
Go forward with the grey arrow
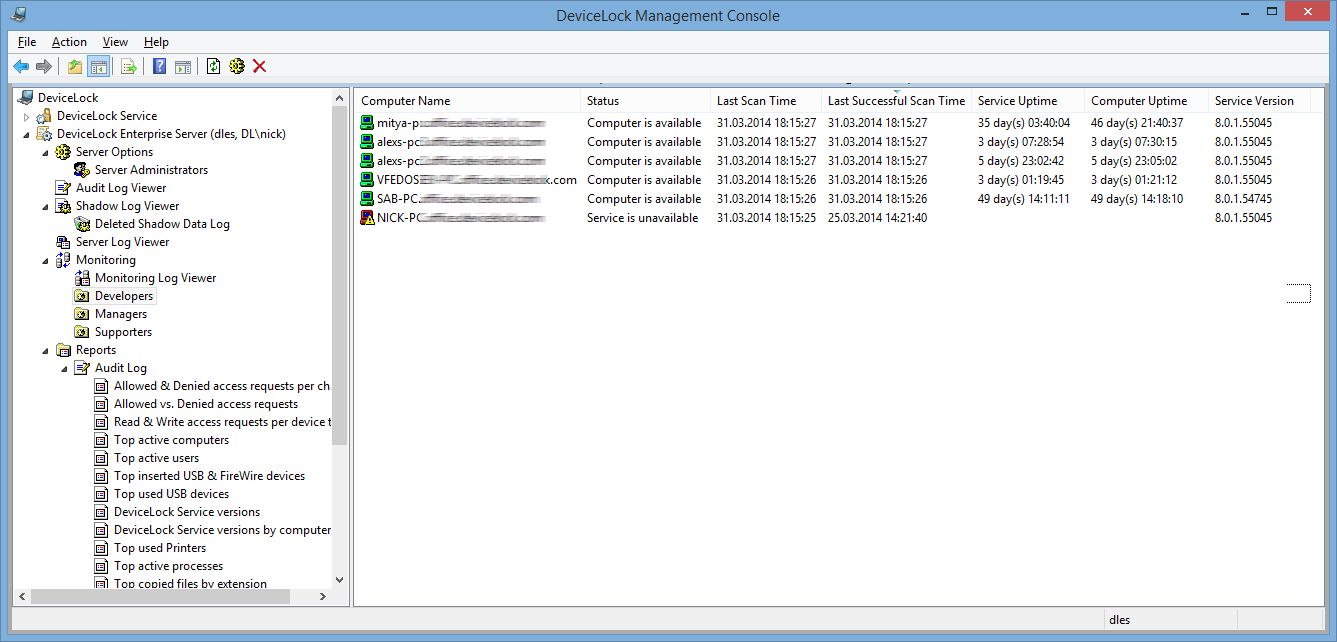[x=43, y=66]
